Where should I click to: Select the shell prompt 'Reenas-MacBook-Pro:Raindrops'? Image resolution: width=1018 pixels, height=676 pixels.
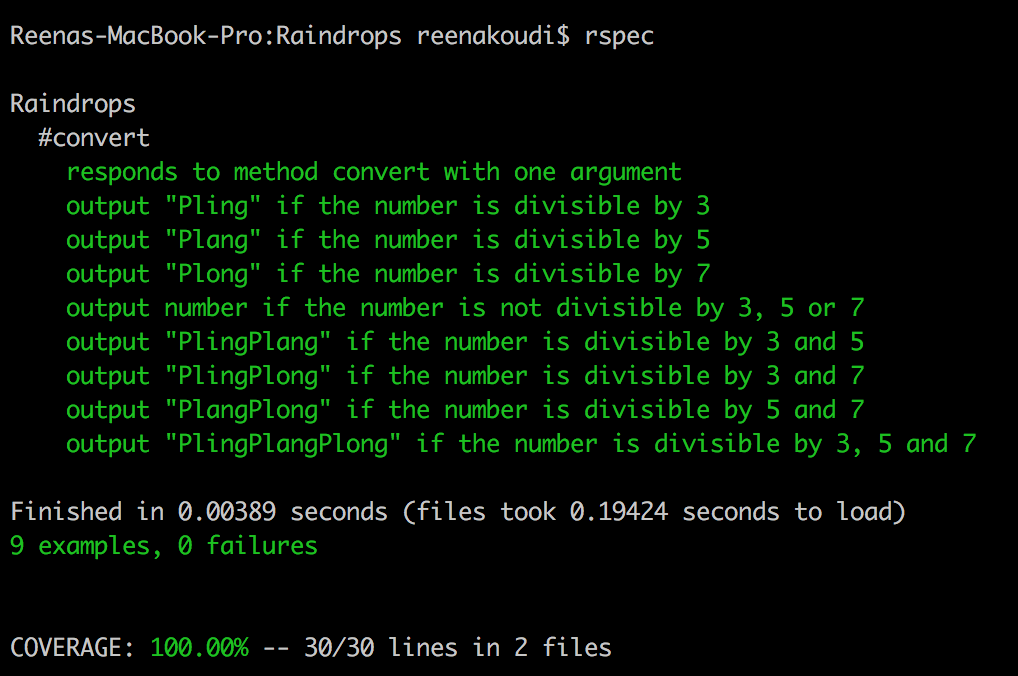(206, 35)
